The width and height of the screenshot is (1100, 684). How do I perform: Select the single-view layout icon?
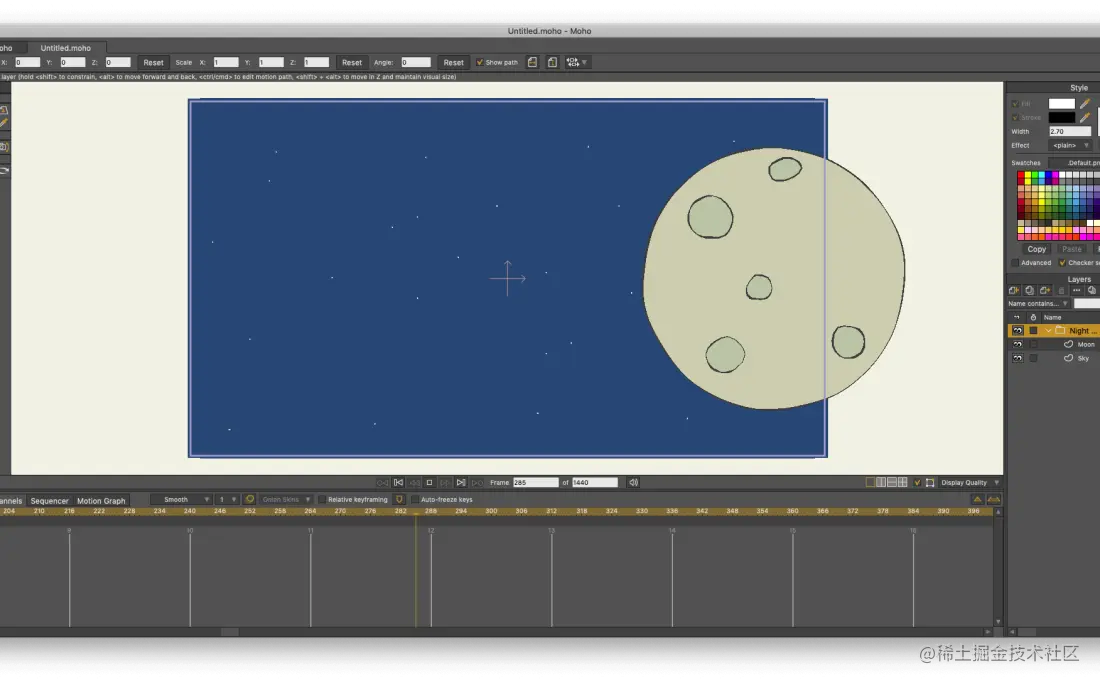871,483
